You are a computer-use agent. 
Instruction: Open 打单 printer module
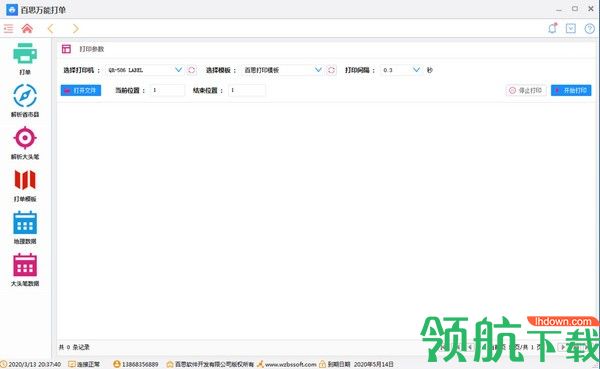point(25,59)
